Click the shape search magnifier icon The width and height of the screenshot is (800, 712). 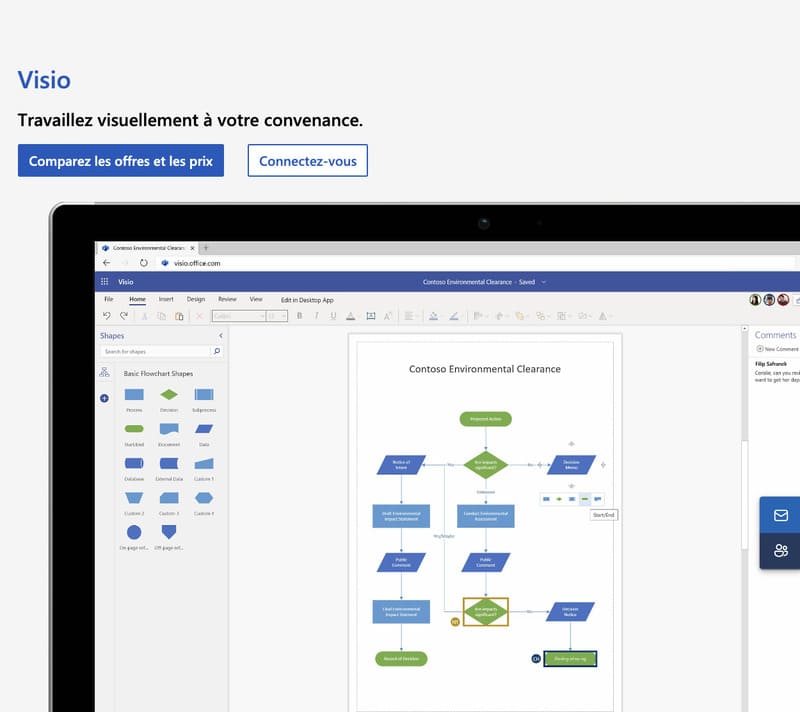coord(217,351)
